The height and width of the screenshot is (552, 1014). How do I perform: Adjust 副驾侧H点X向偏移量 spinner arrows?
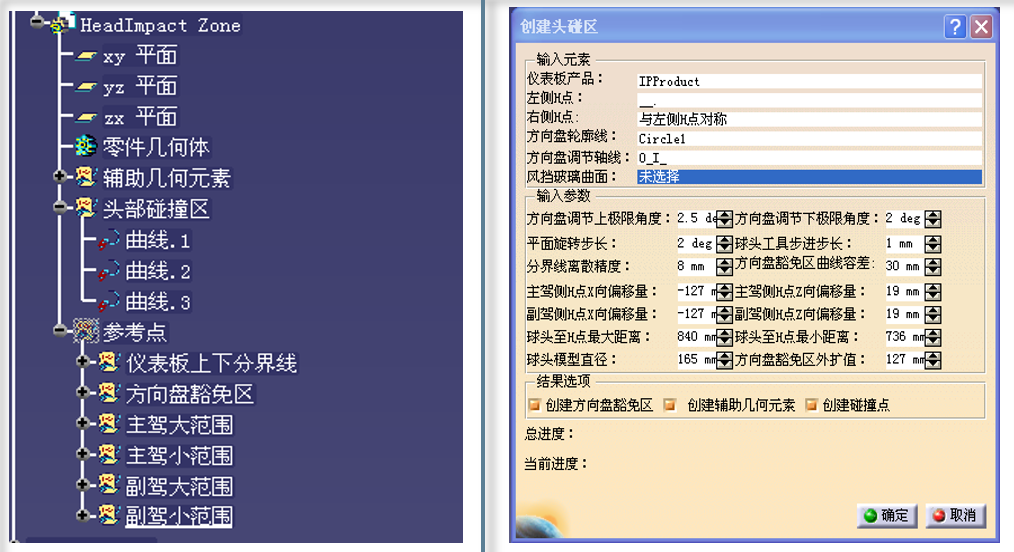(724, 314)
